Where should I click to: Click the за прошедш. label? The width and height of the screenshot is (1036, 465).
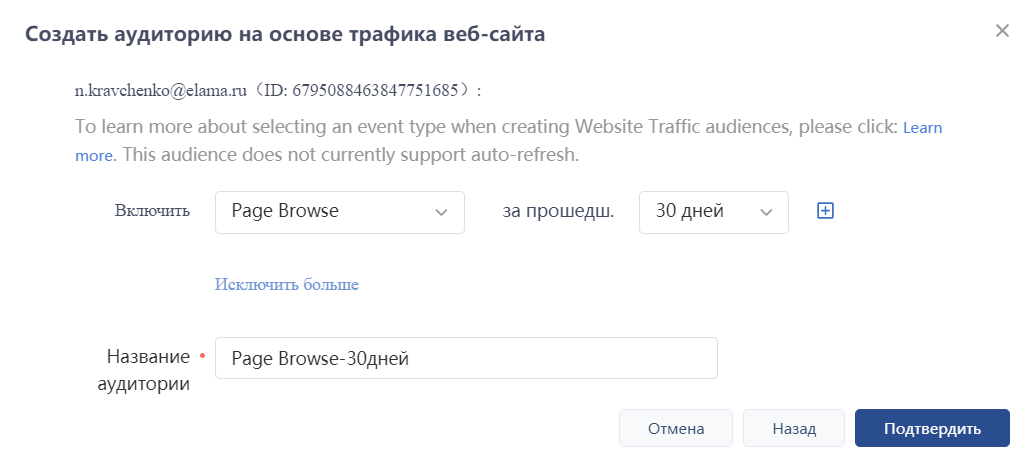(557, 212)
